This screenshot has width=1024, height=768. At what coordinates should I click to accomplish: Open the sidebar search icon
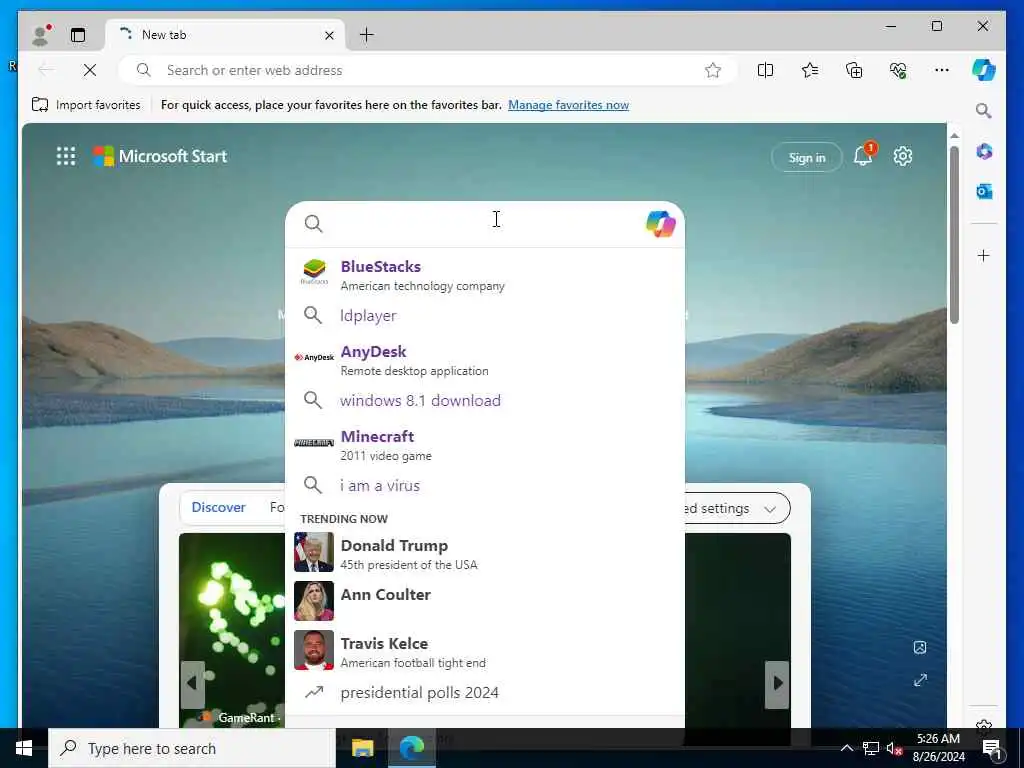pyautogui.click(x=984, y=110)
